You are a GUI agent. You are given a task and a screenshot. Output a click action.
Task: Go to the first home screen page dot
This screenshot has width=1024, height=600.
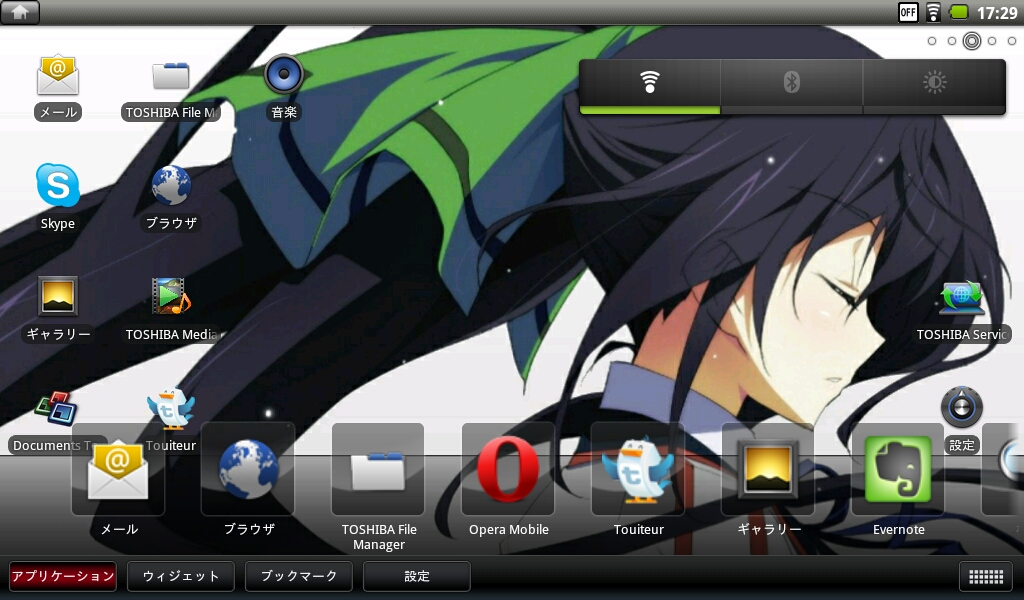[x=932, y=41]
